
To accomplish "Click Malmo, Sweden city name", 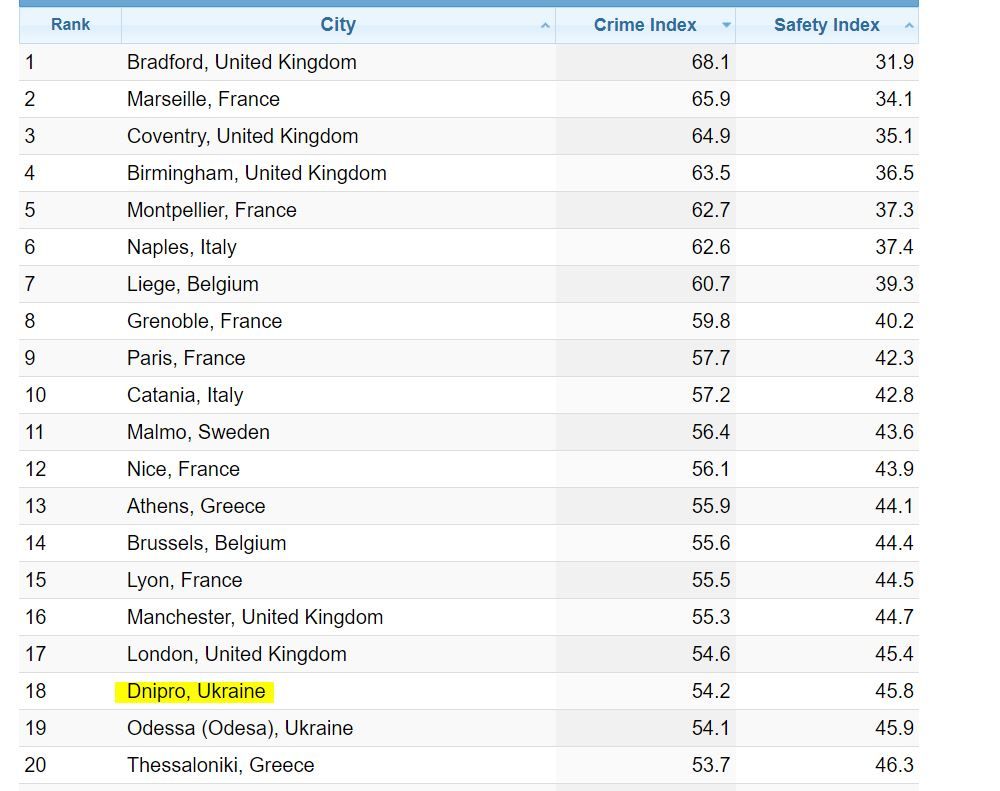I will [198, 432].
